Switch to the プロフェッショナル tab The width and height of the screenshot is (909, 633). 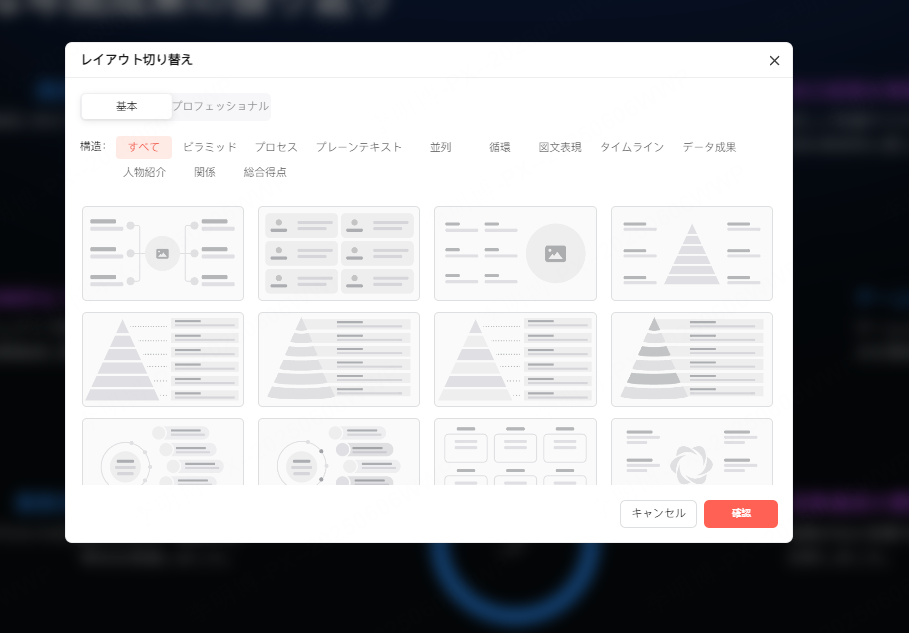pyautogui.click(x=220, y=105)
